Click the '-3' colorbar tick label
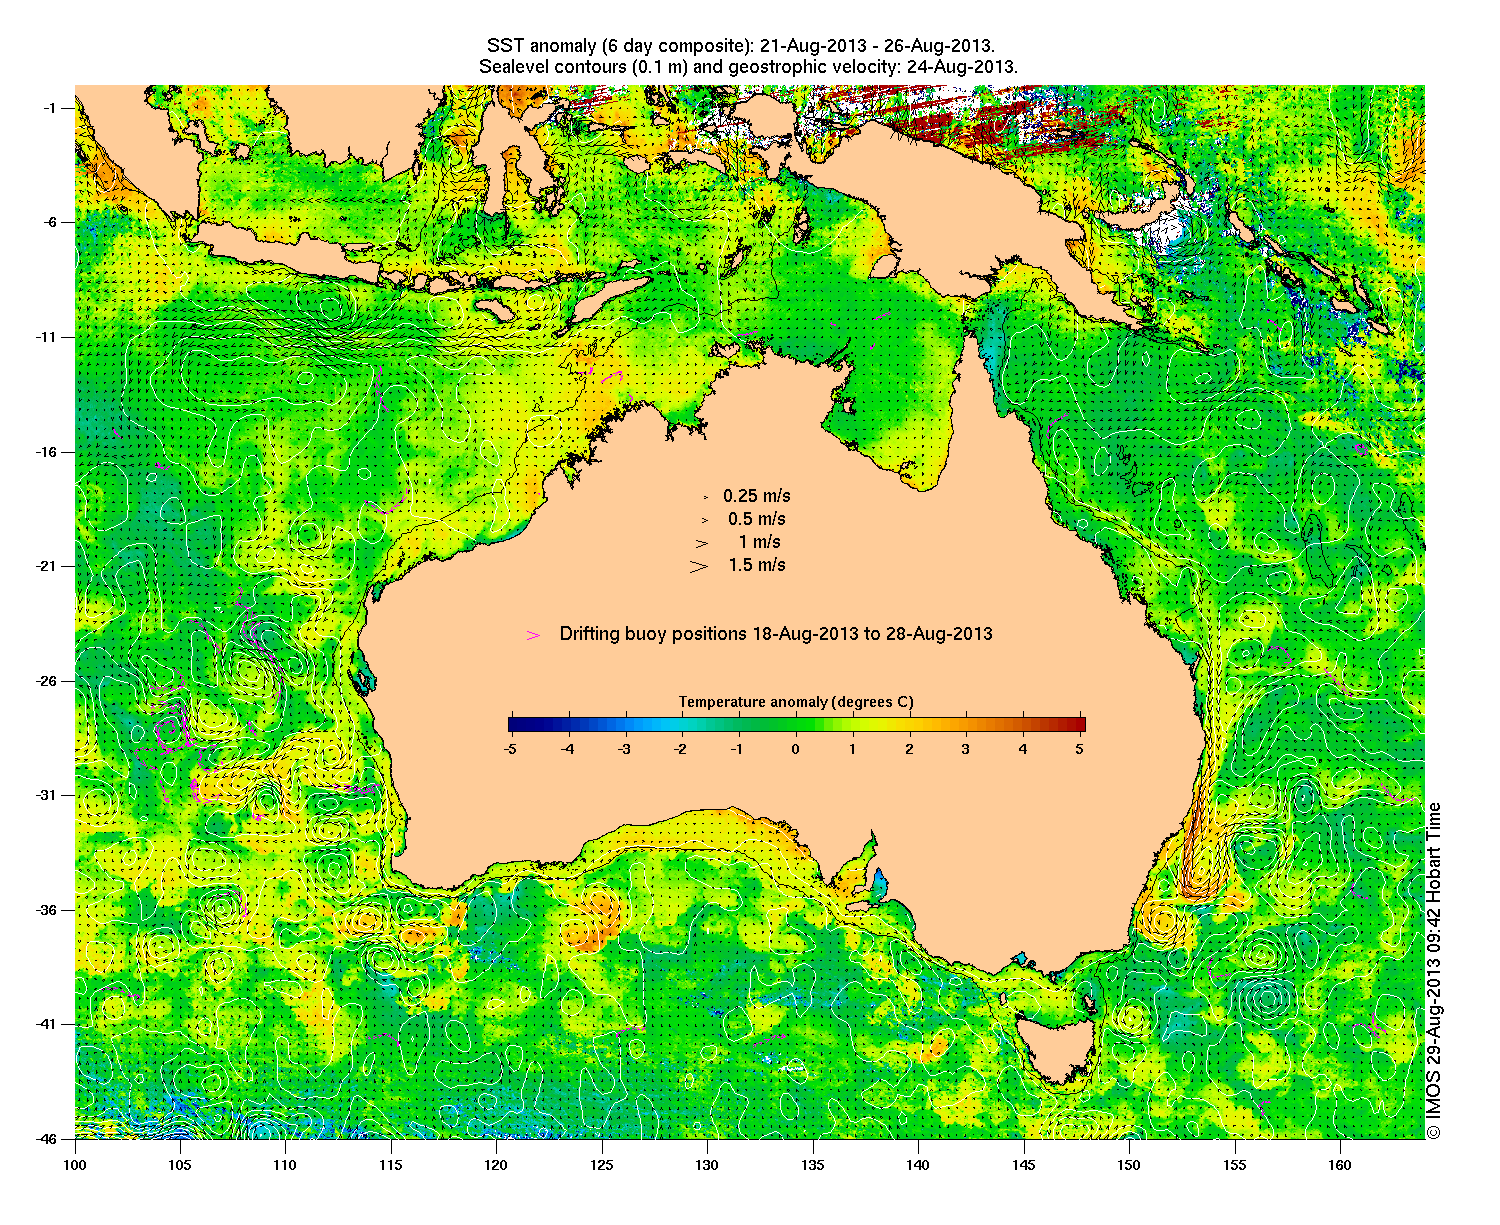 [623, 748]
